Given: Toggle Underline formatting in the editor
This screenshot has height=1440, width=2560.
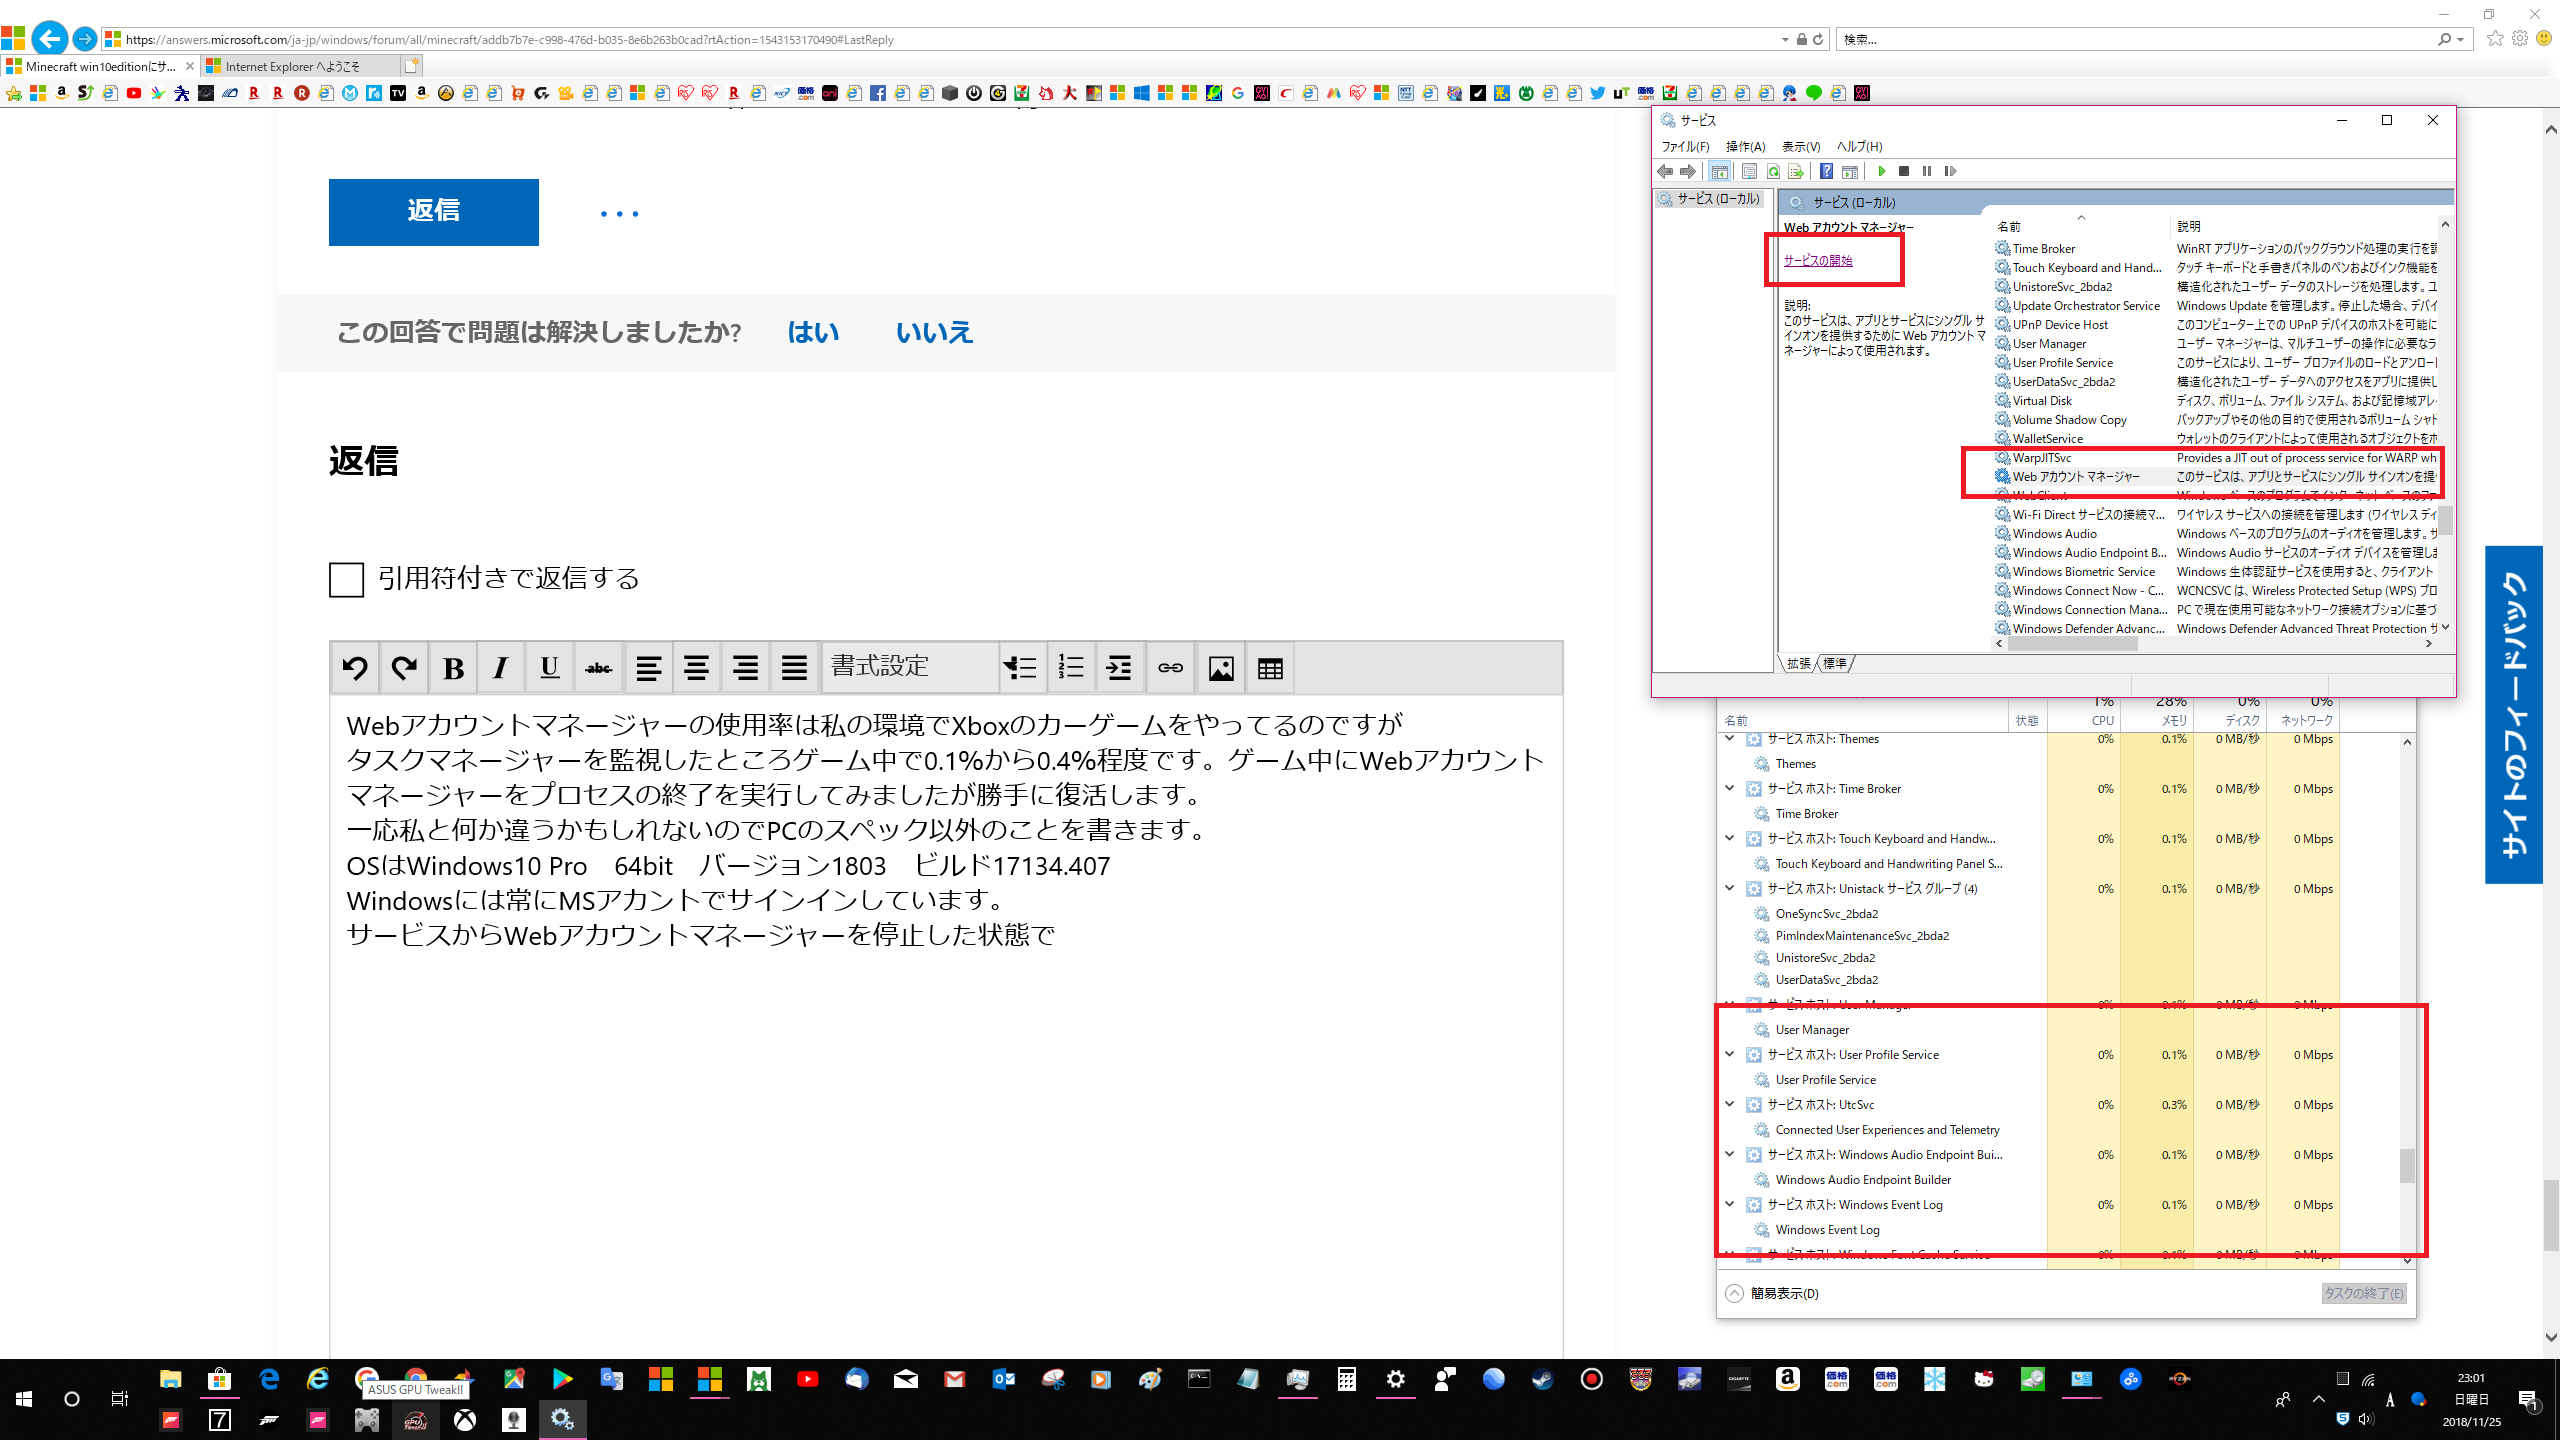Looking at the screenshot, I should (549, 668).
